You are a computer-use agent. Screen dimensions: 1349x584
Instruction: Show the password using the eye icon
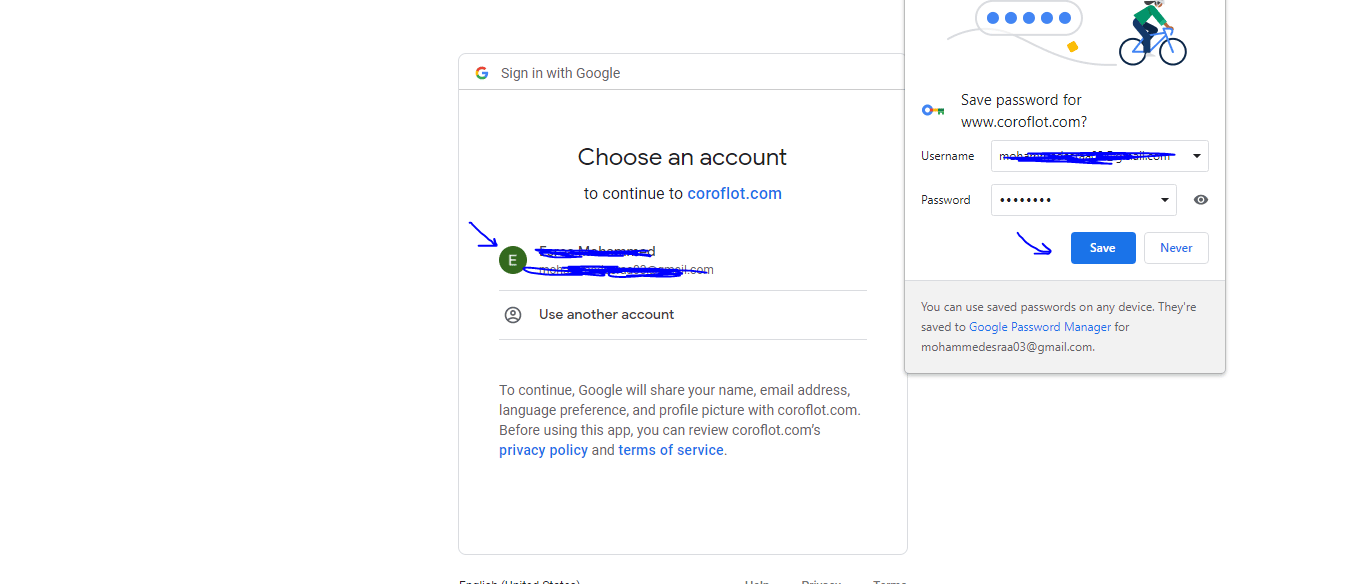pos(1201,200)
